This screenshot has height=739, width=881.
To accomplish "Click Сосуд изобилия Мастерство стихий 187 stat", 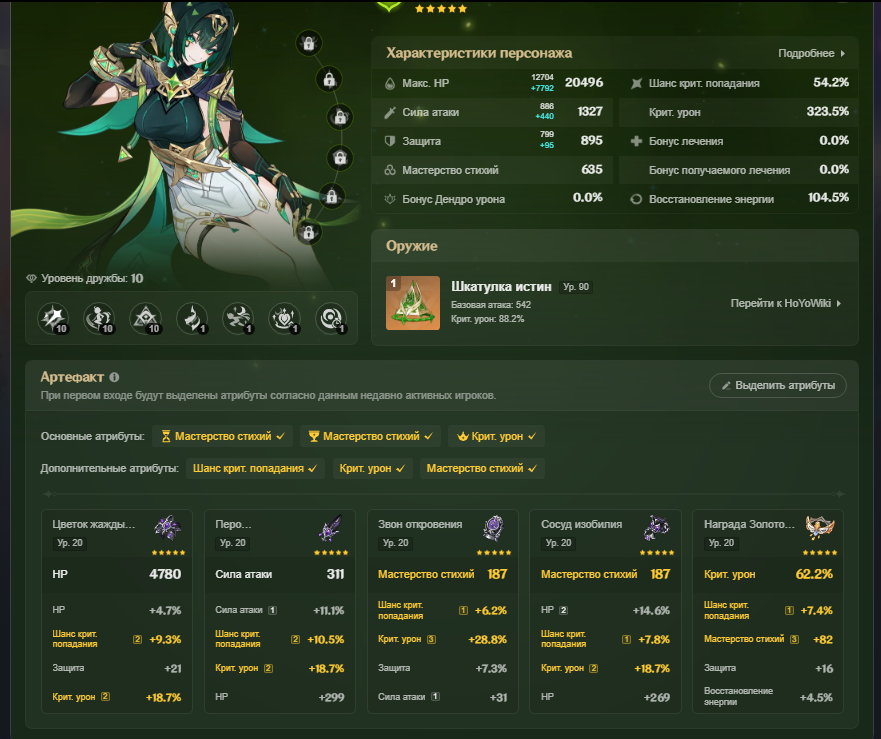I will [x=606, y=574].
